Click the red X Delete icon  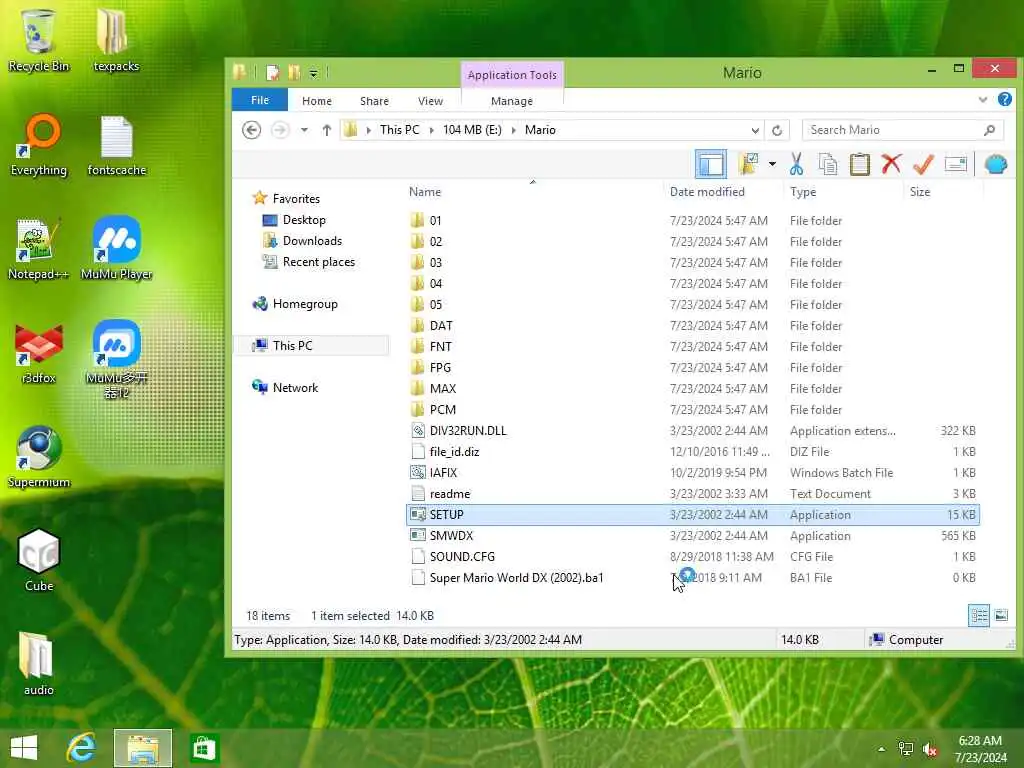(x=891, y=164)
